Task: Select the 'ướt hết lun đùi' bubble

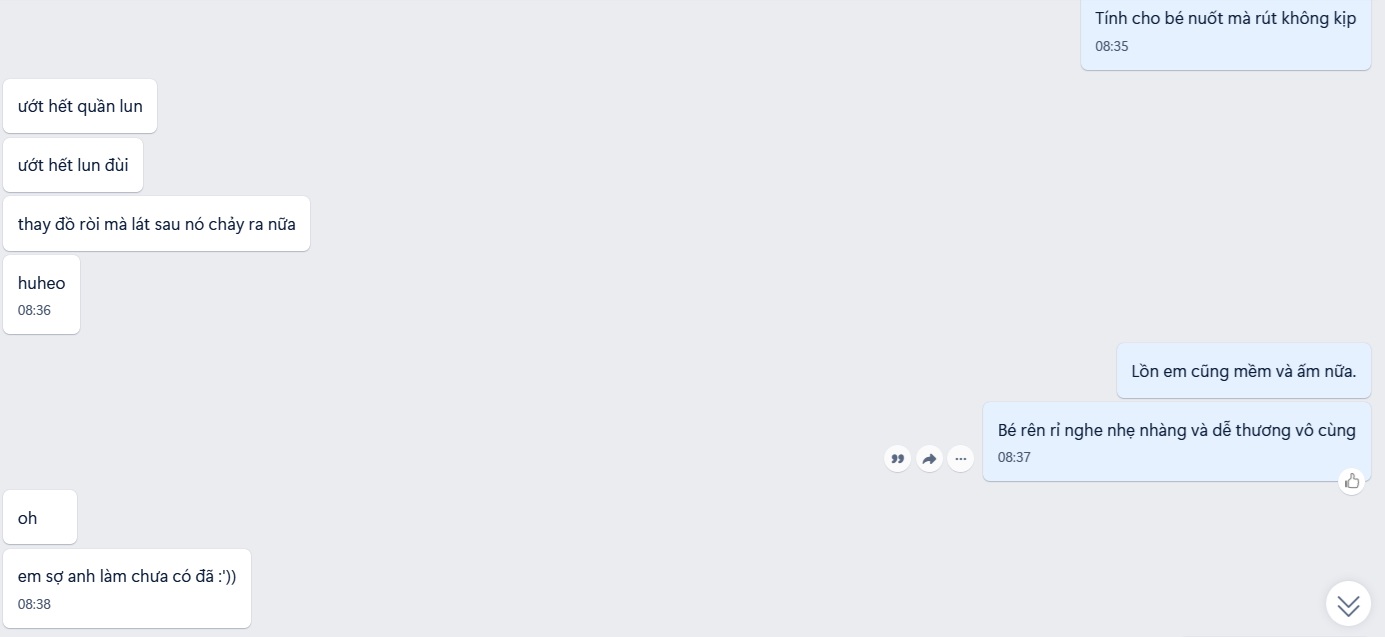Action: coord(73,165)
